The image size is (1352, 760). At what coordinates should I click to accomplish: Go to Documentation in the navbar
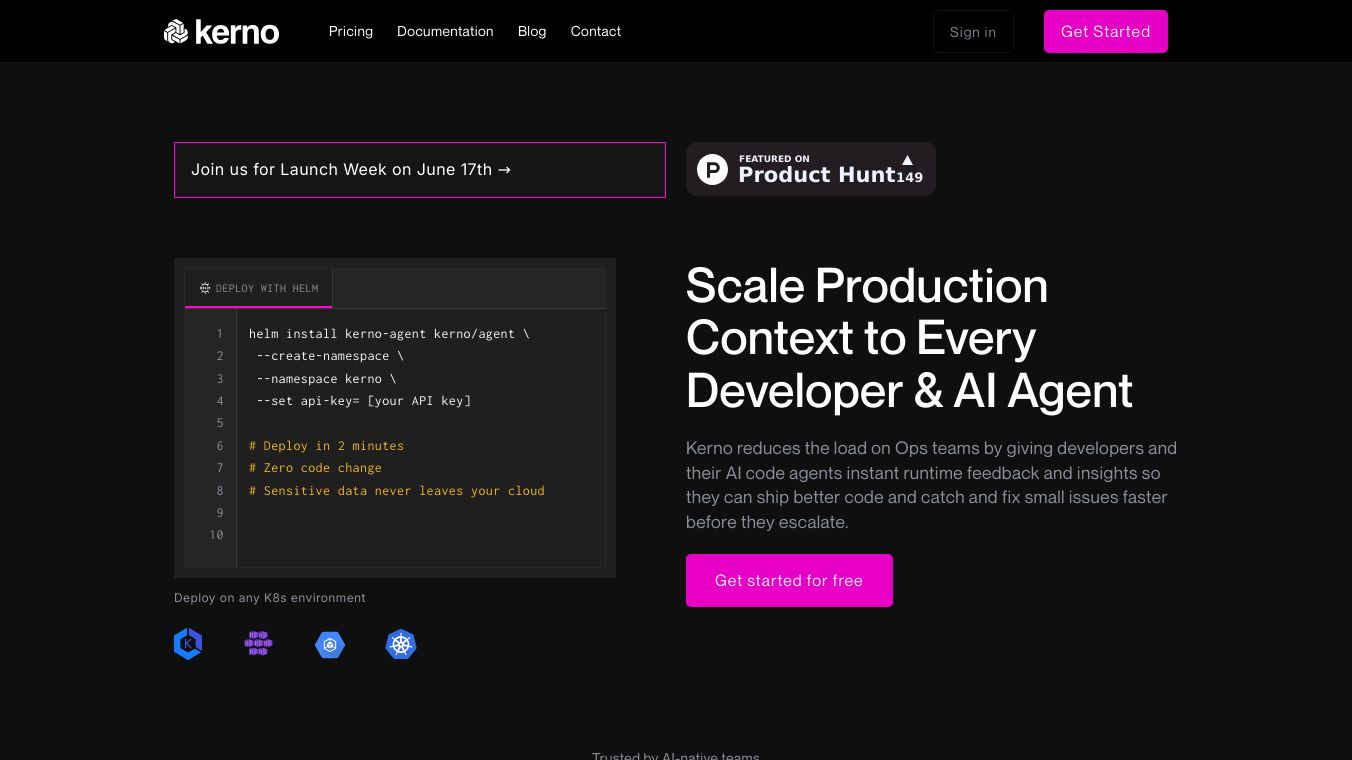(x=445, y=31)
